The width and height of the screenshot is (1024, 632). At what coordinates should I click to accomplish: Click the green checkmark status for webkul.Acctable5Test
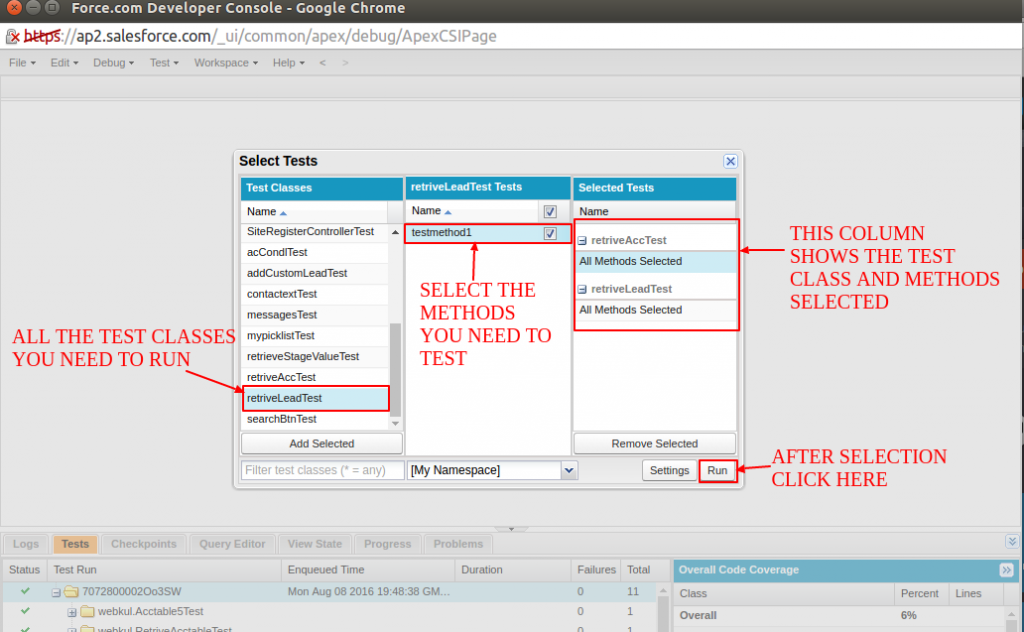[x=25, y=611]
